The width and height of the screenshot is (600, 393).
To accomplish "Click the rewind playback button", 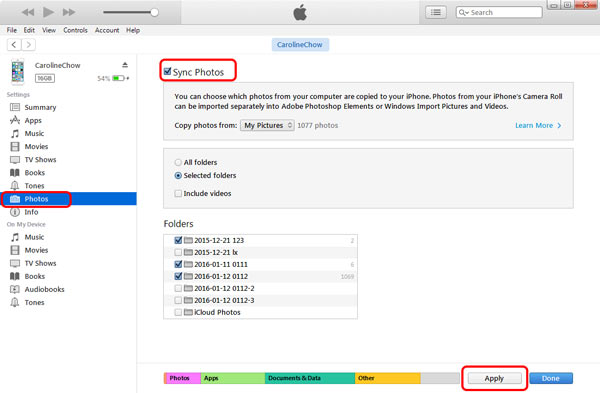I will [x=28, y=12].
